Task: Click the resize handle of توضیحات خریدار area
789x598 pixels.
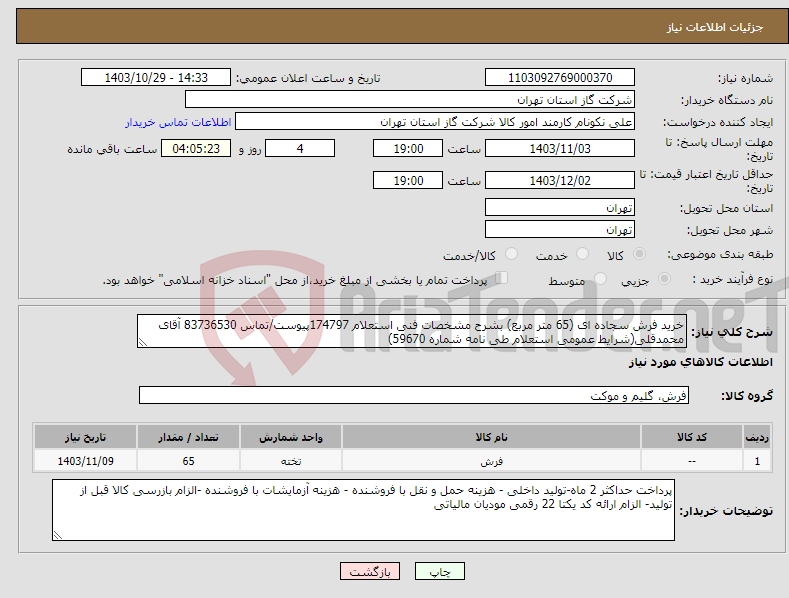Action: click(x=58, y=535)
